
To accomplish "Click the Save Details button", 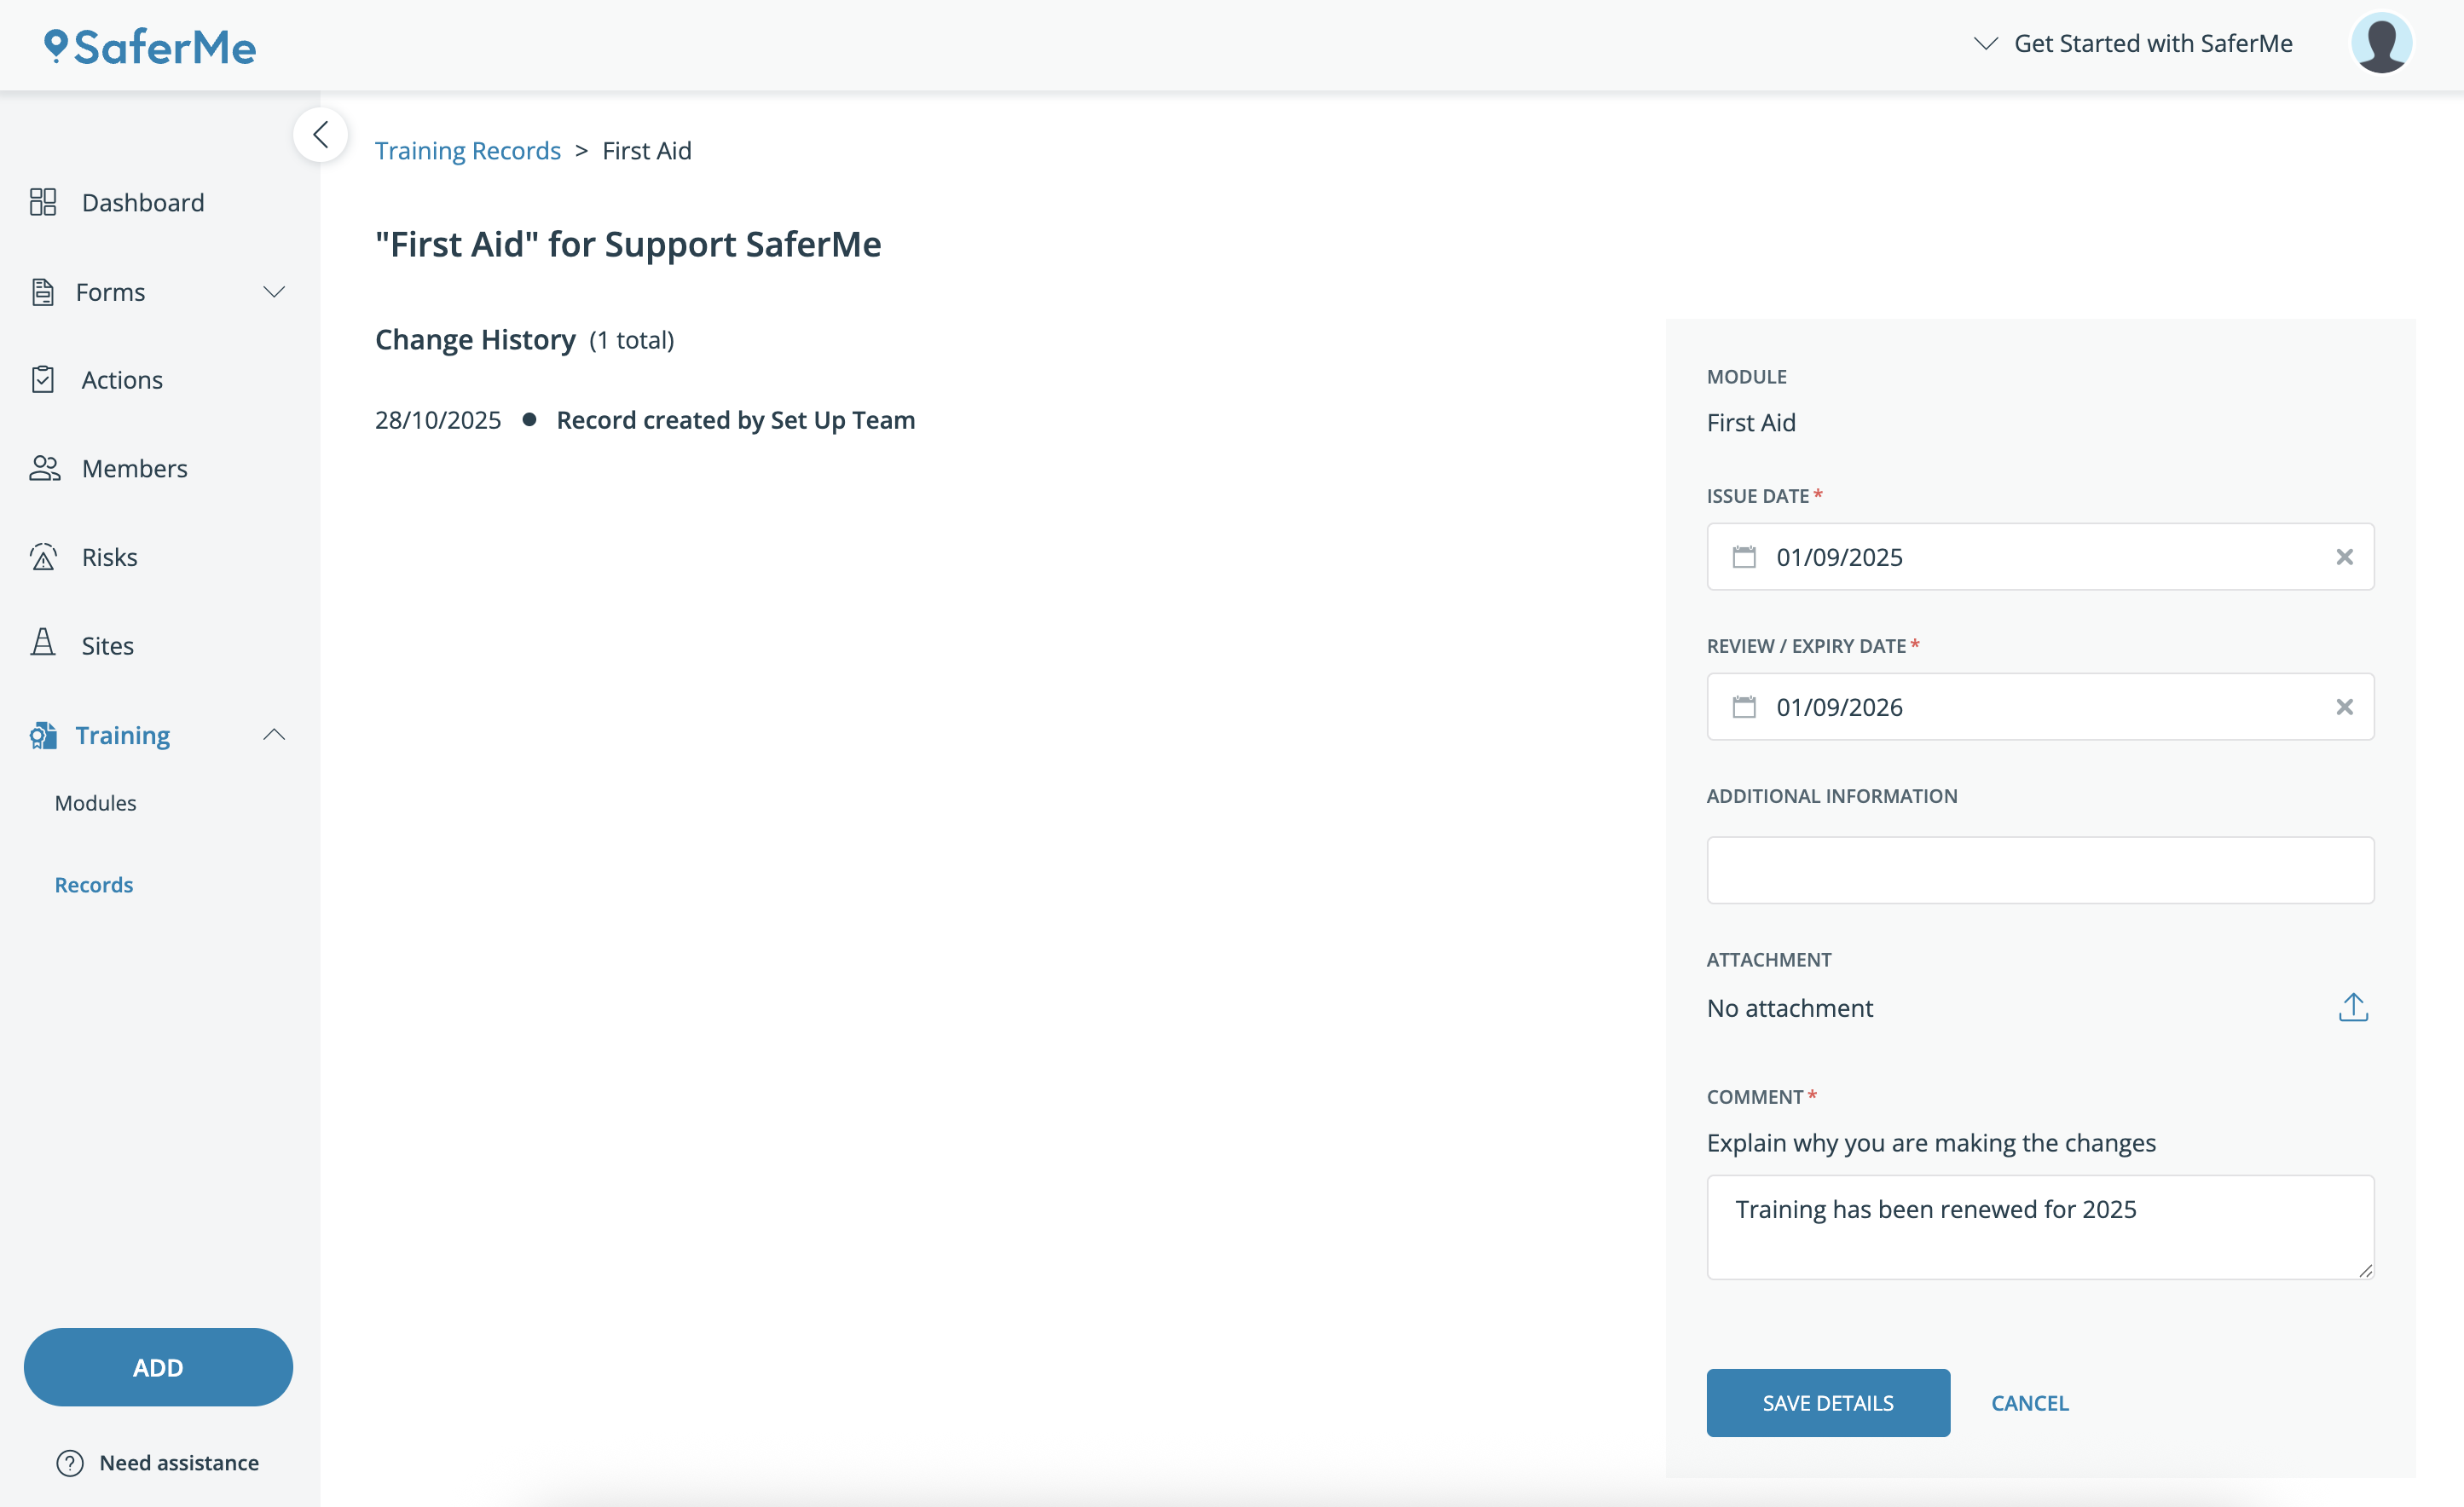I will pos(1827,1402).
